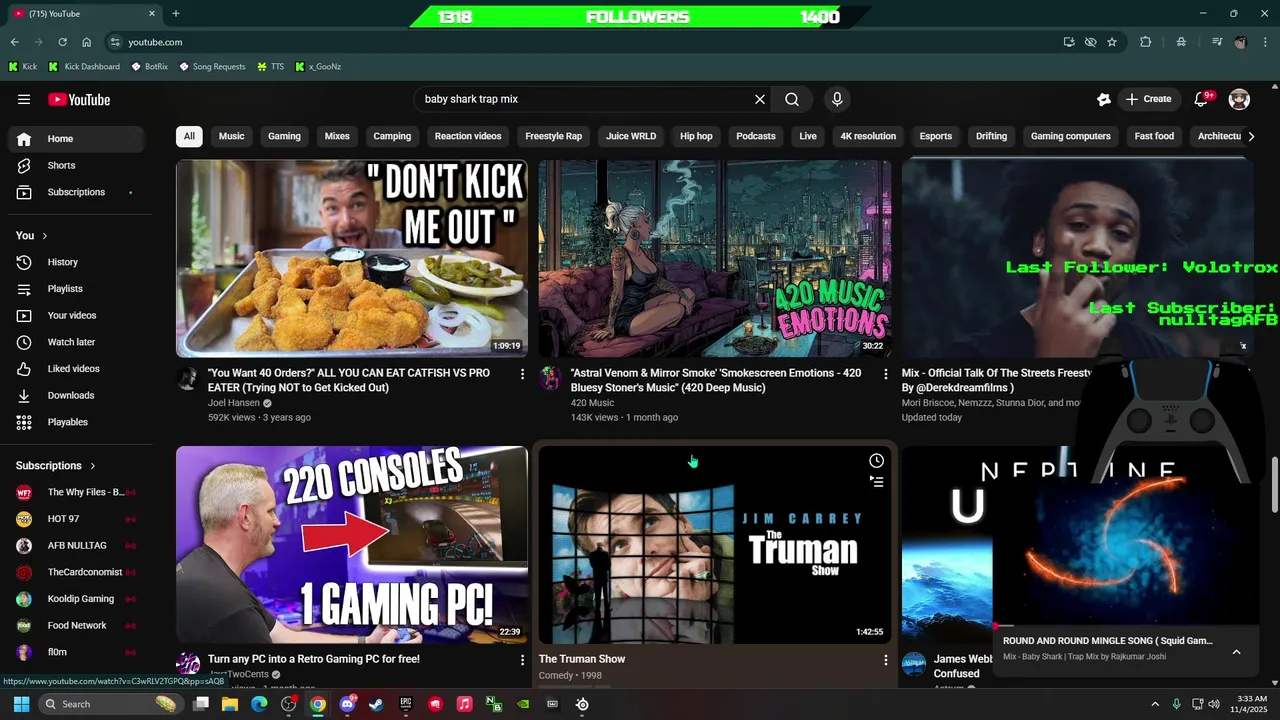The width and height of the screenshot is (1280, 720).
Task: Open File Explorer from the taskbar
Action: (230, 704)
